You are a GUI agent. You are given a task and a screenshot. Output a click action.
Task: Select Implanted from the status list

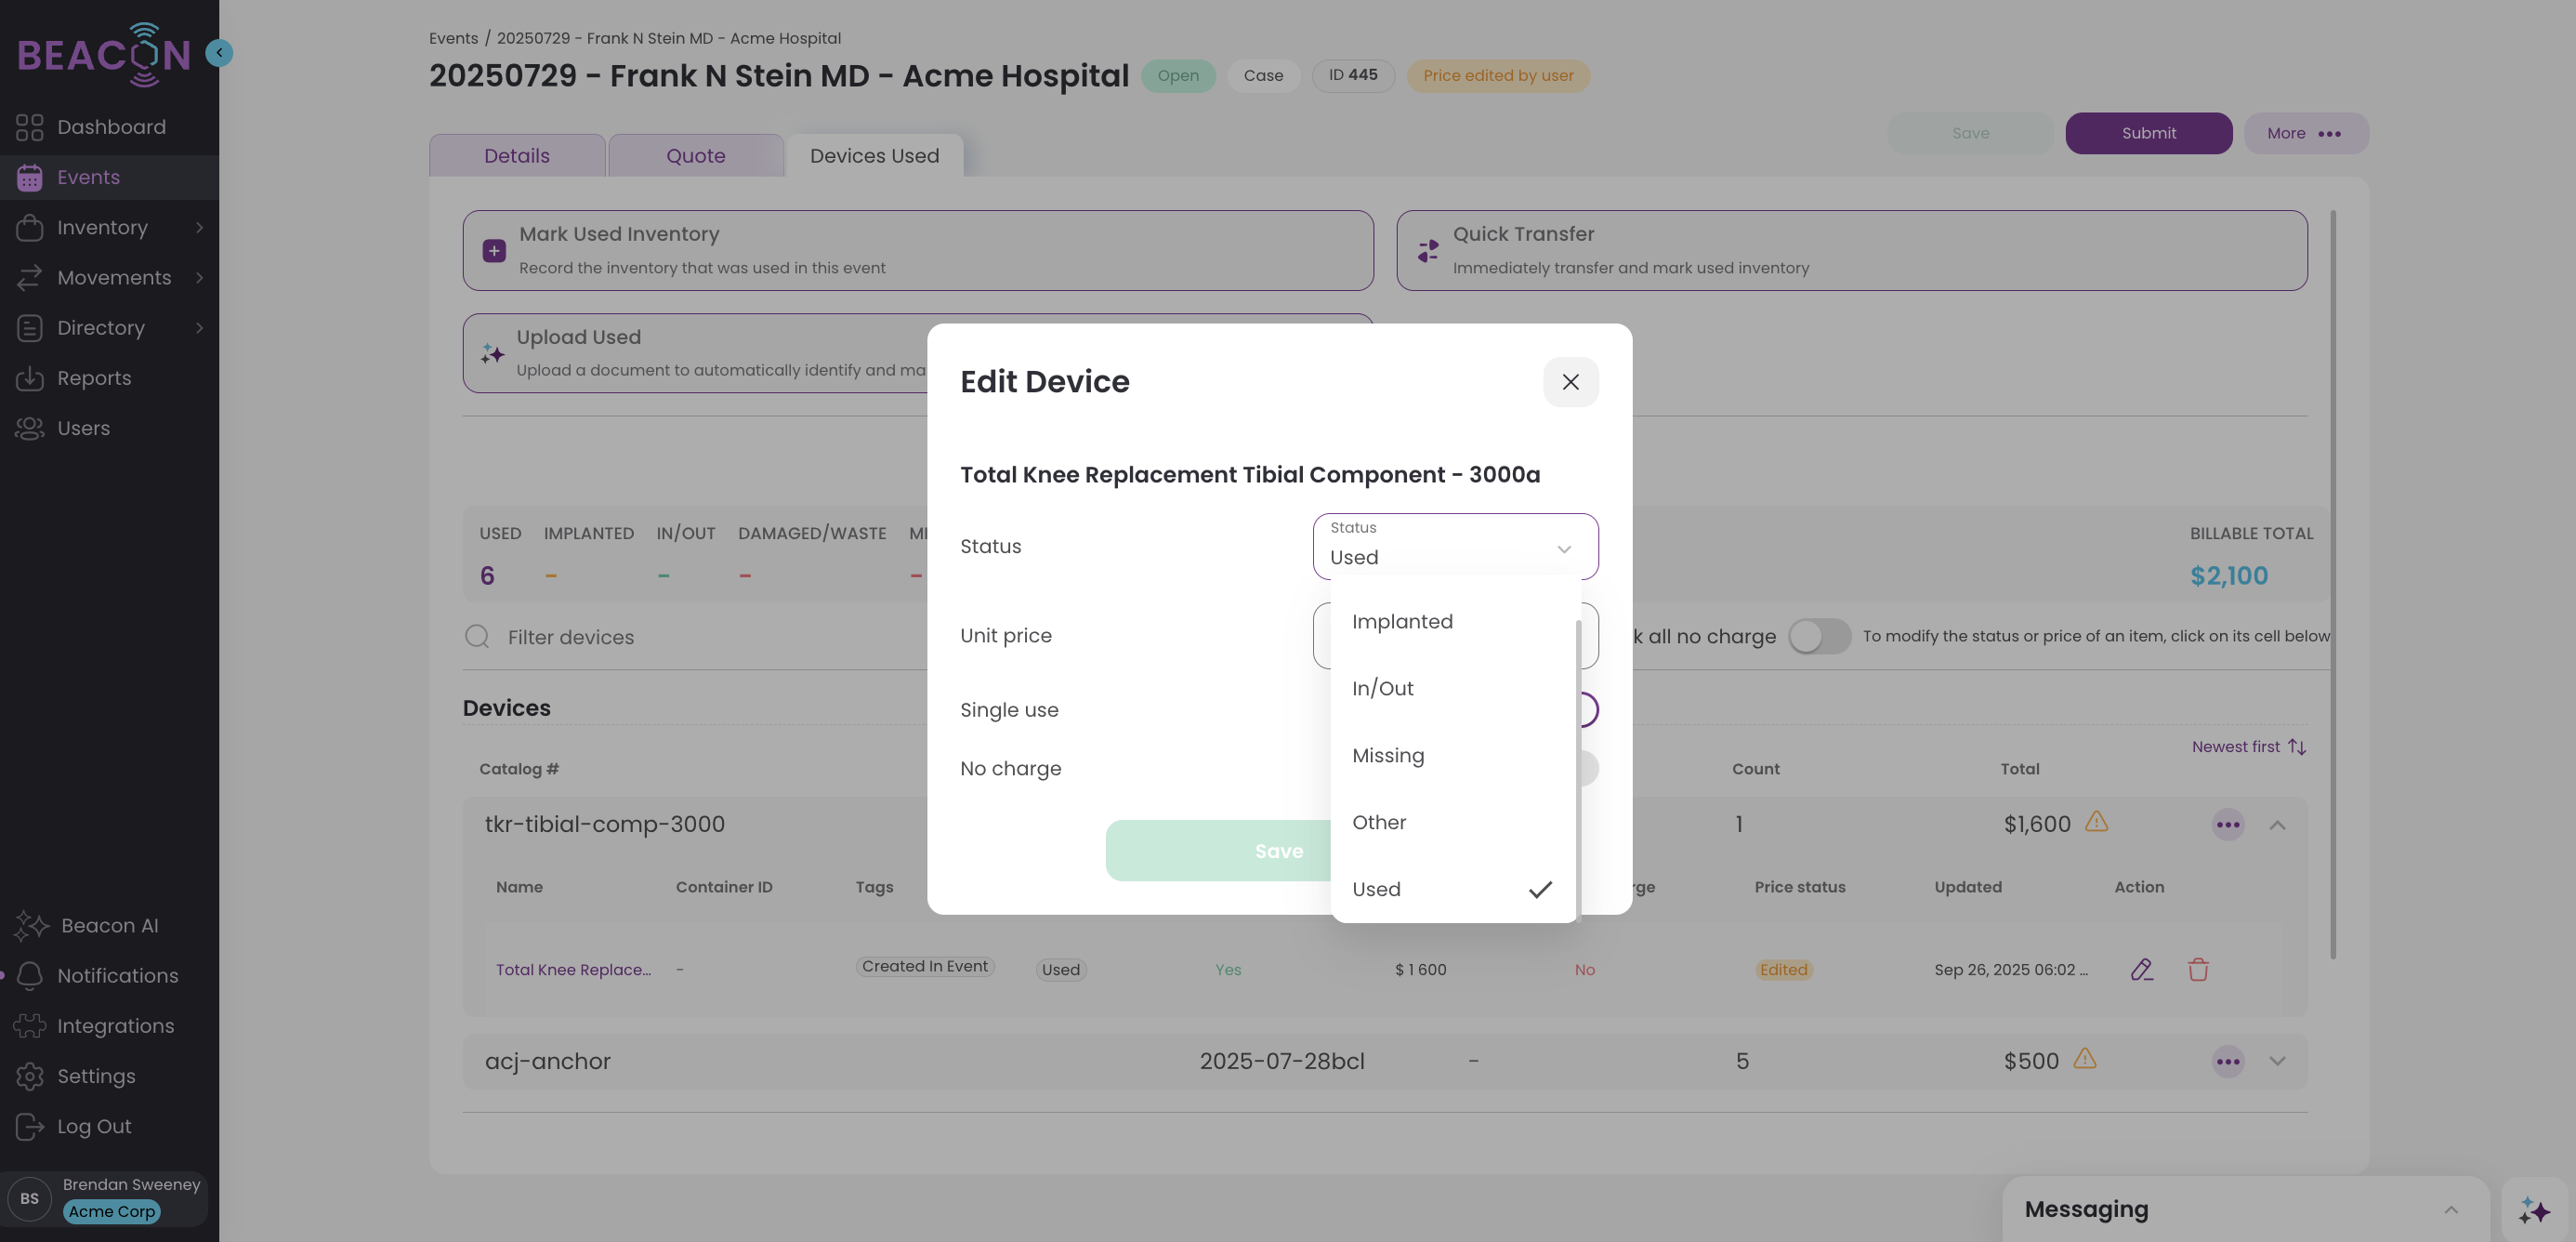1402,621
